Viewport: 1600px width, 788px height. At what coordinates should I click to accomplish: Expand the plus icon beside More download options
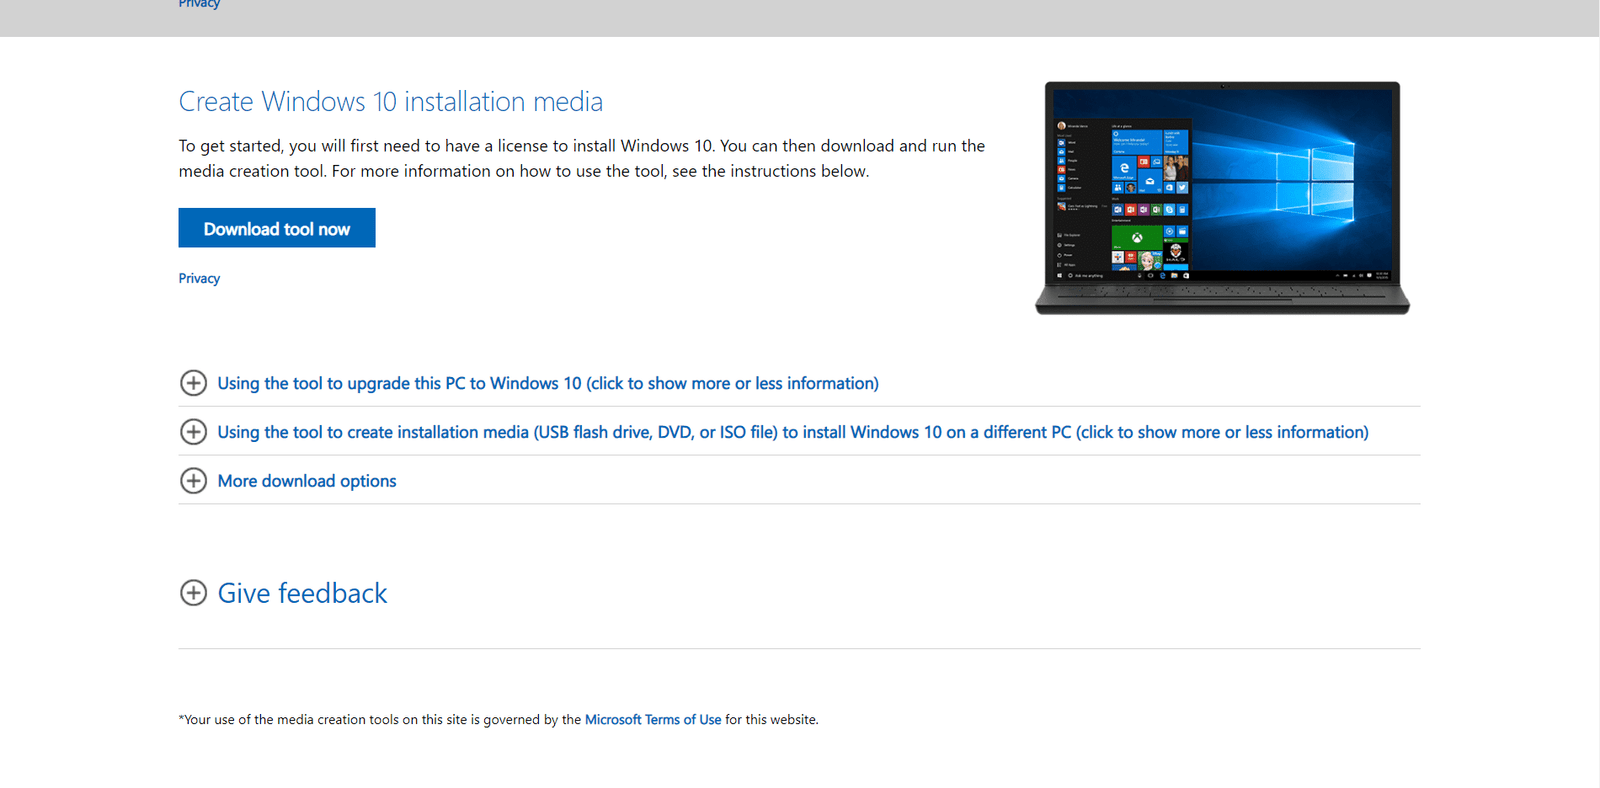(193, 481)
